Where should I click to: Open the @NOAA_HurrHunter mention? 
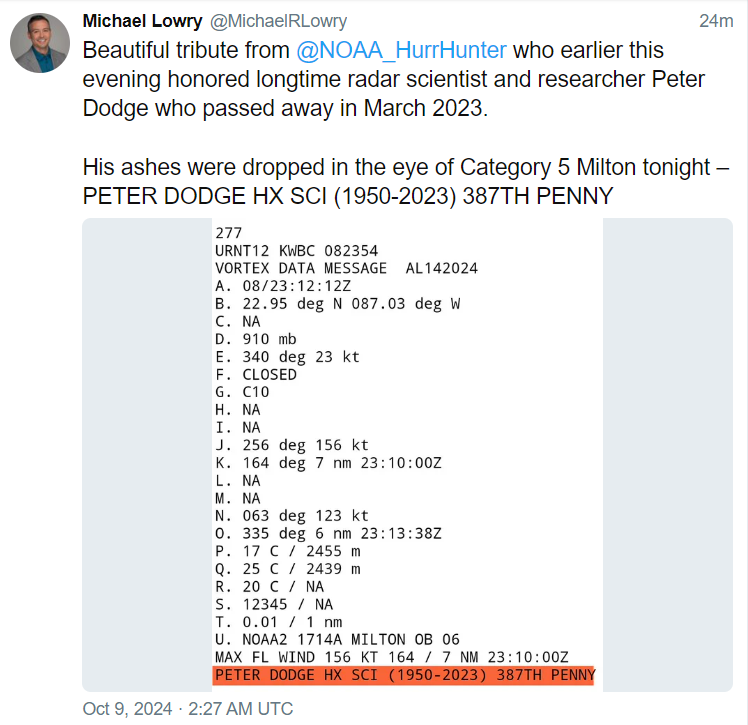(401, 51)
